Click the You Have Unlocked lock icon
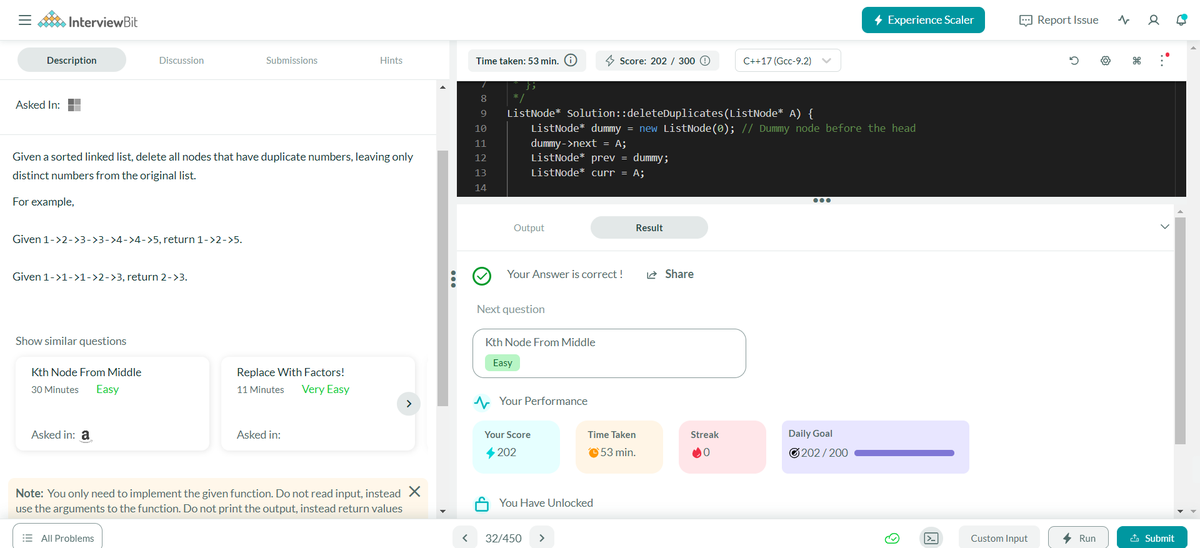Image resolution: width=1200 pixels, height=548 pixels. coord(482,502)
